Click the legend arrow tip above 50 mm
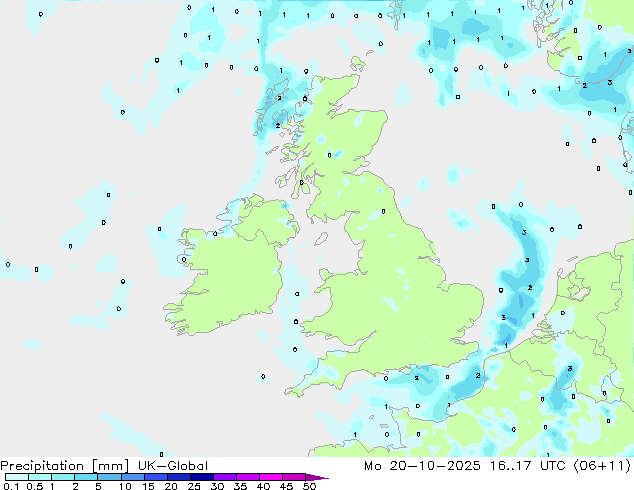Image resolution: width=634 pixels, height=490 pixels. pyautogui.click(x=317, y=477)
